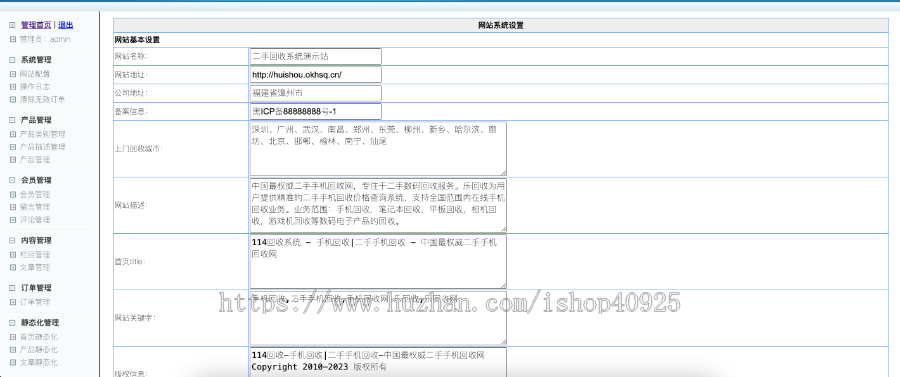Click the 管理员: admin text
Viewport: 900px width, 377px height.
(45, 39)
